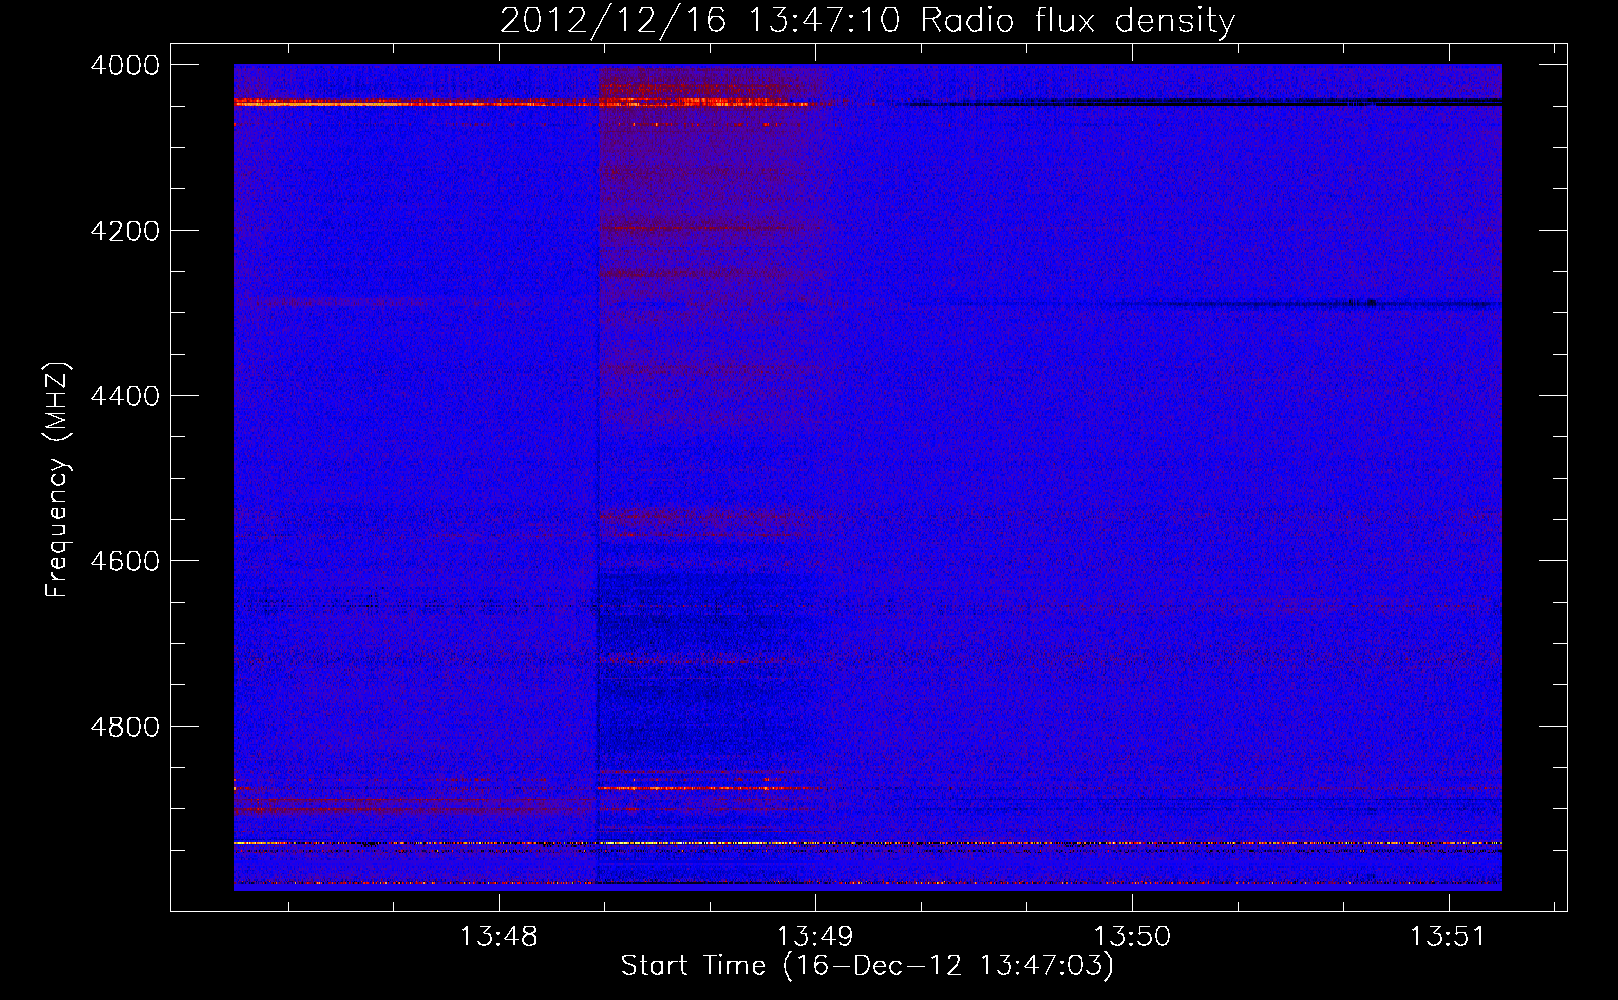Select the 4600 frequency tick label
Image resolution: width=1618 pixels, height=1000 pixels.
(125, 561)
